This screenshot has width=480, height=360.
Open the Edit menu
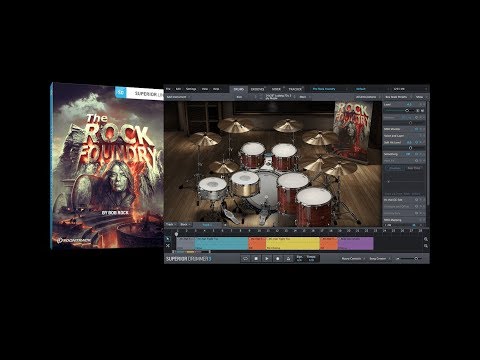[178, 89]
